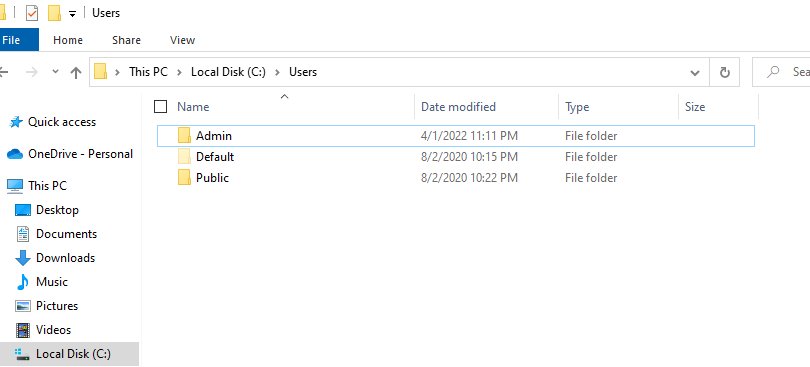
Task: Open the Share ribbon tab
Action: coord(126,40)
